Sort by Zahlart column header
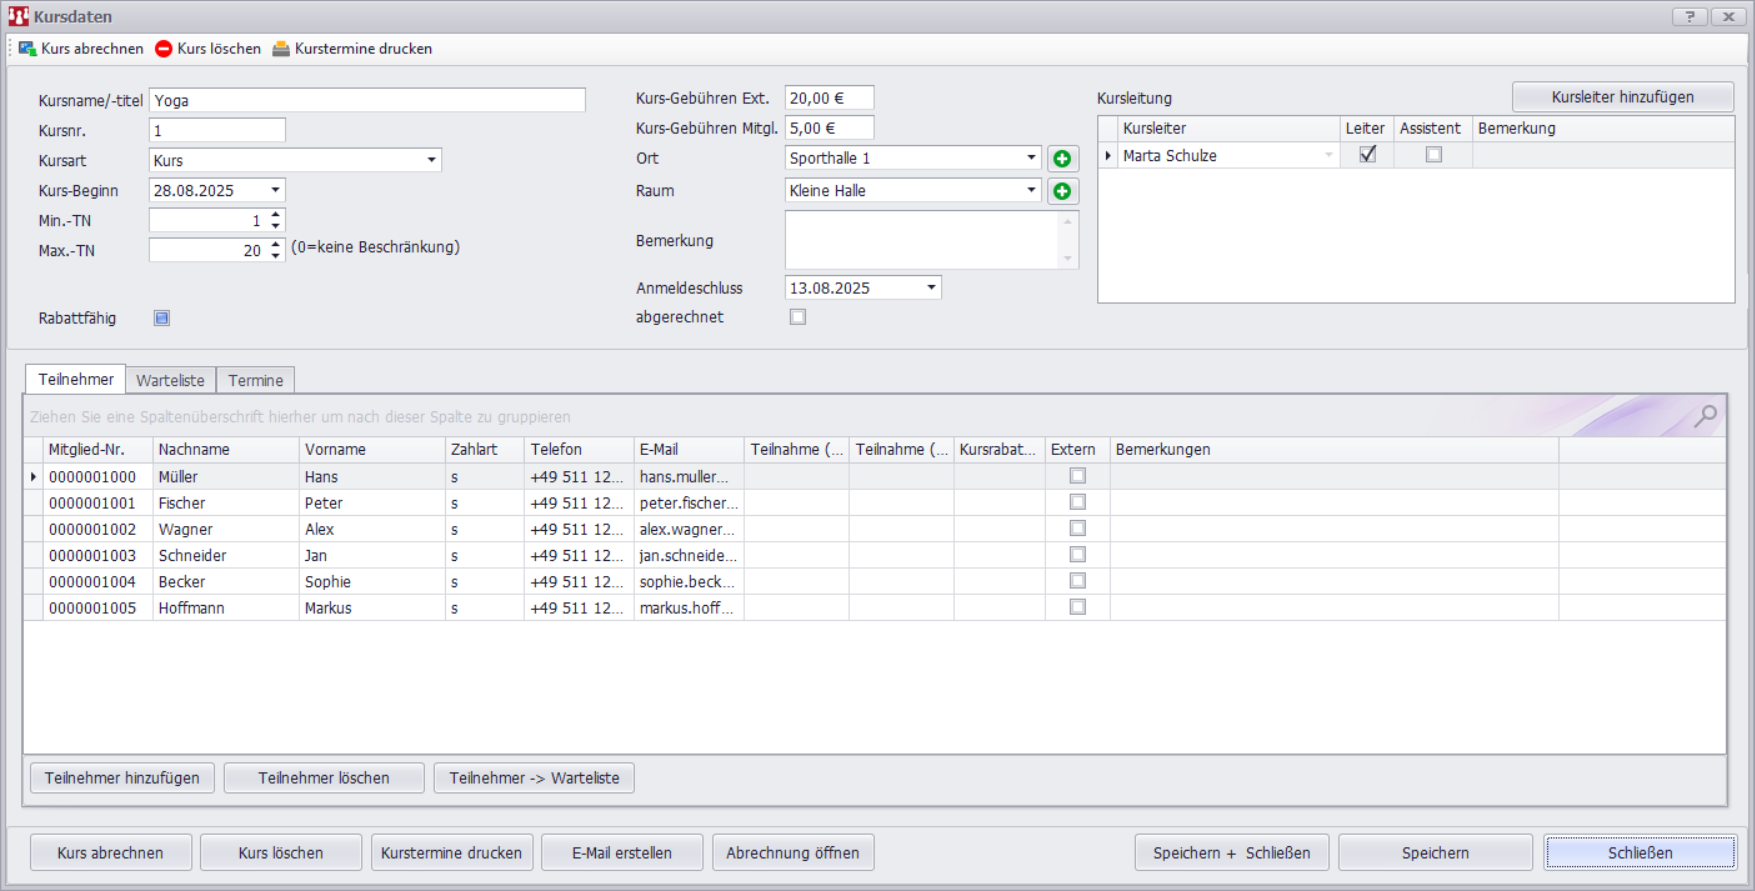Image resolution: width=1755 pixels, height=891 pixels. (485, 450)
